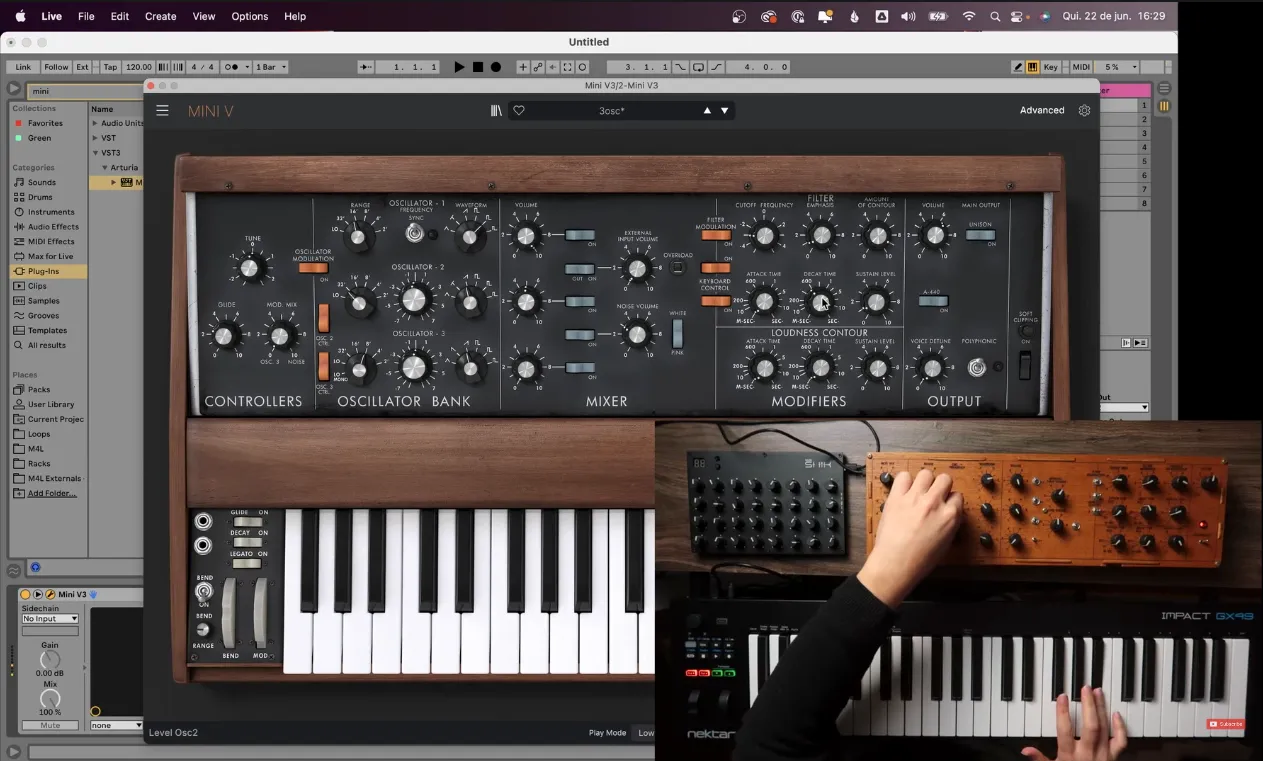The width and height of the screenshot is (1263, 761).
Task: Click the Advanced button in Mini V
Action: pyautogui.click(x=1042, y=110)
